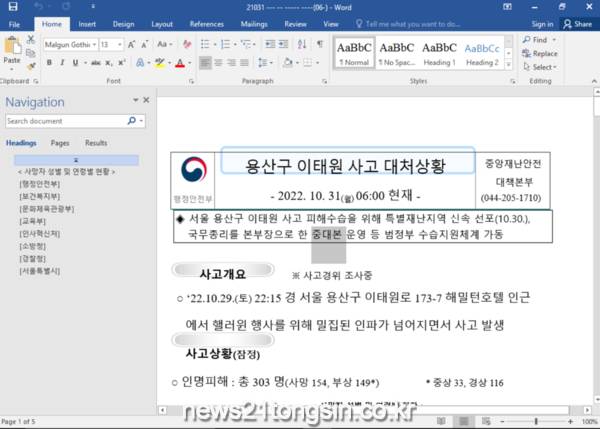Open the References ribbon tab
The width and height of the screenshot is (600, 429).
(206, 23)
